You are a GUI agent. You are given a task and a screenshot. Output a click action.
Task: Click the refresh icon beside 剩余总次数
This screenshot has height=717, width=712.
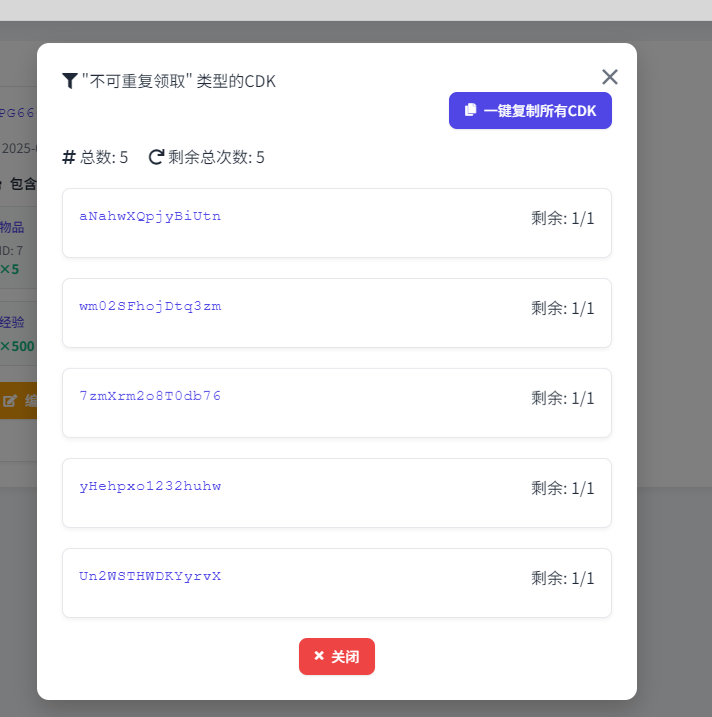pyautogui.click(x=156, y=157)
